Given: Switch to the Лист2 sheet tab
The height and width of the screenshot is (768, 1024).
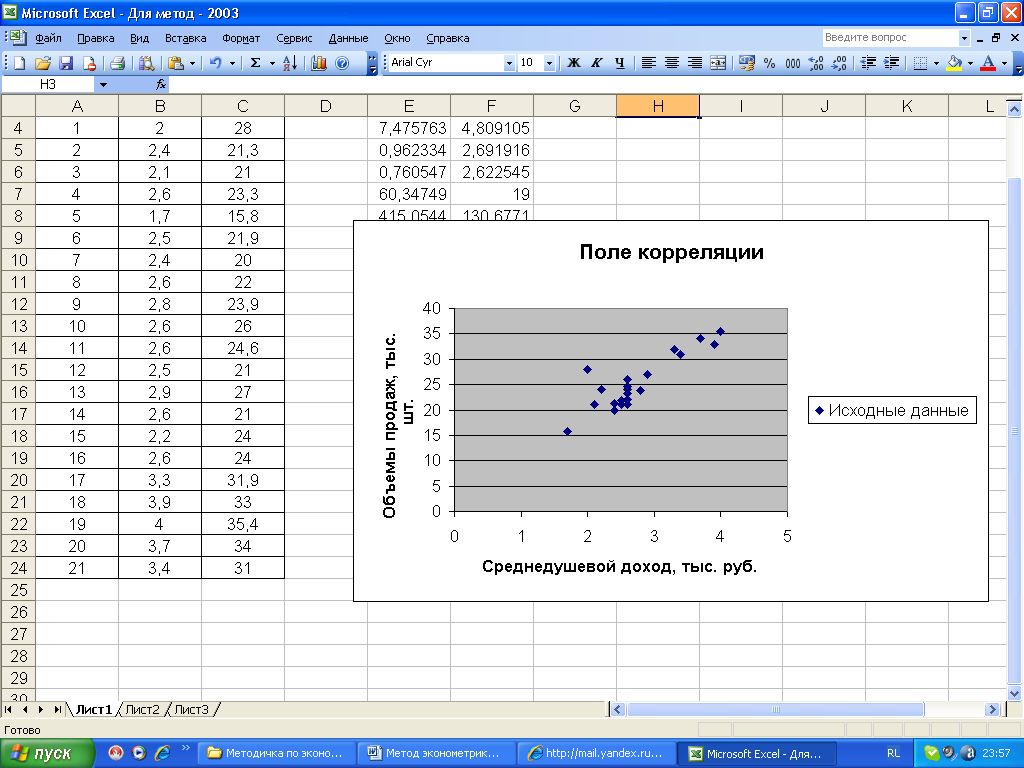Looking at the screenshot, I should pyautogui.click(x=142, y=709).
